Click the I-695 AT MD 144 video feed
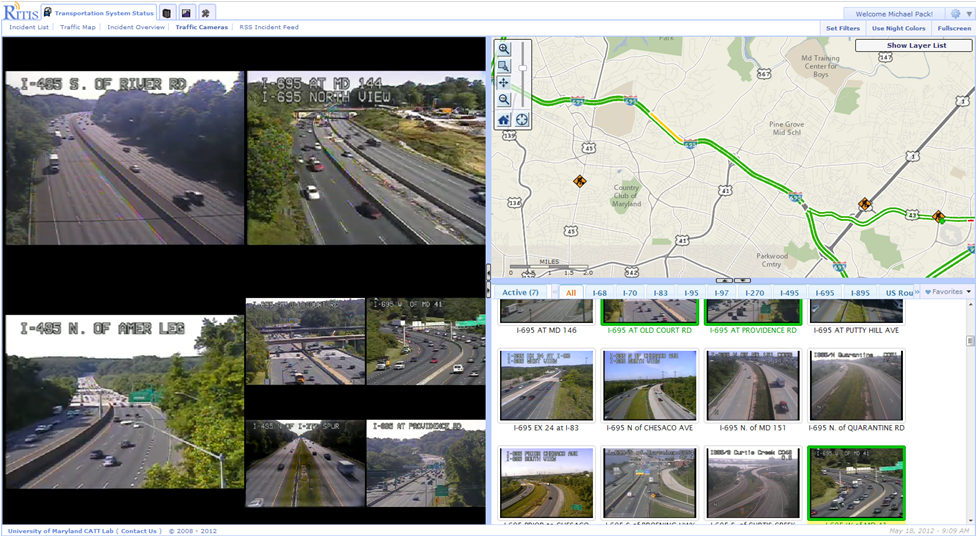977x537 pixels. [366, 158]
